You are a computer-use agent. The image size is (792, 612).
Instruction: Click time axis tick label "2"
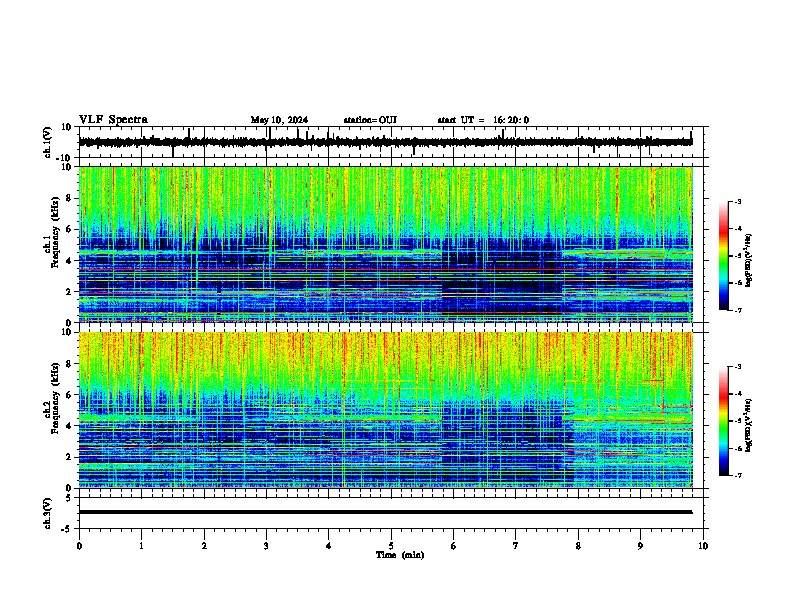click(x=204, y=546)
